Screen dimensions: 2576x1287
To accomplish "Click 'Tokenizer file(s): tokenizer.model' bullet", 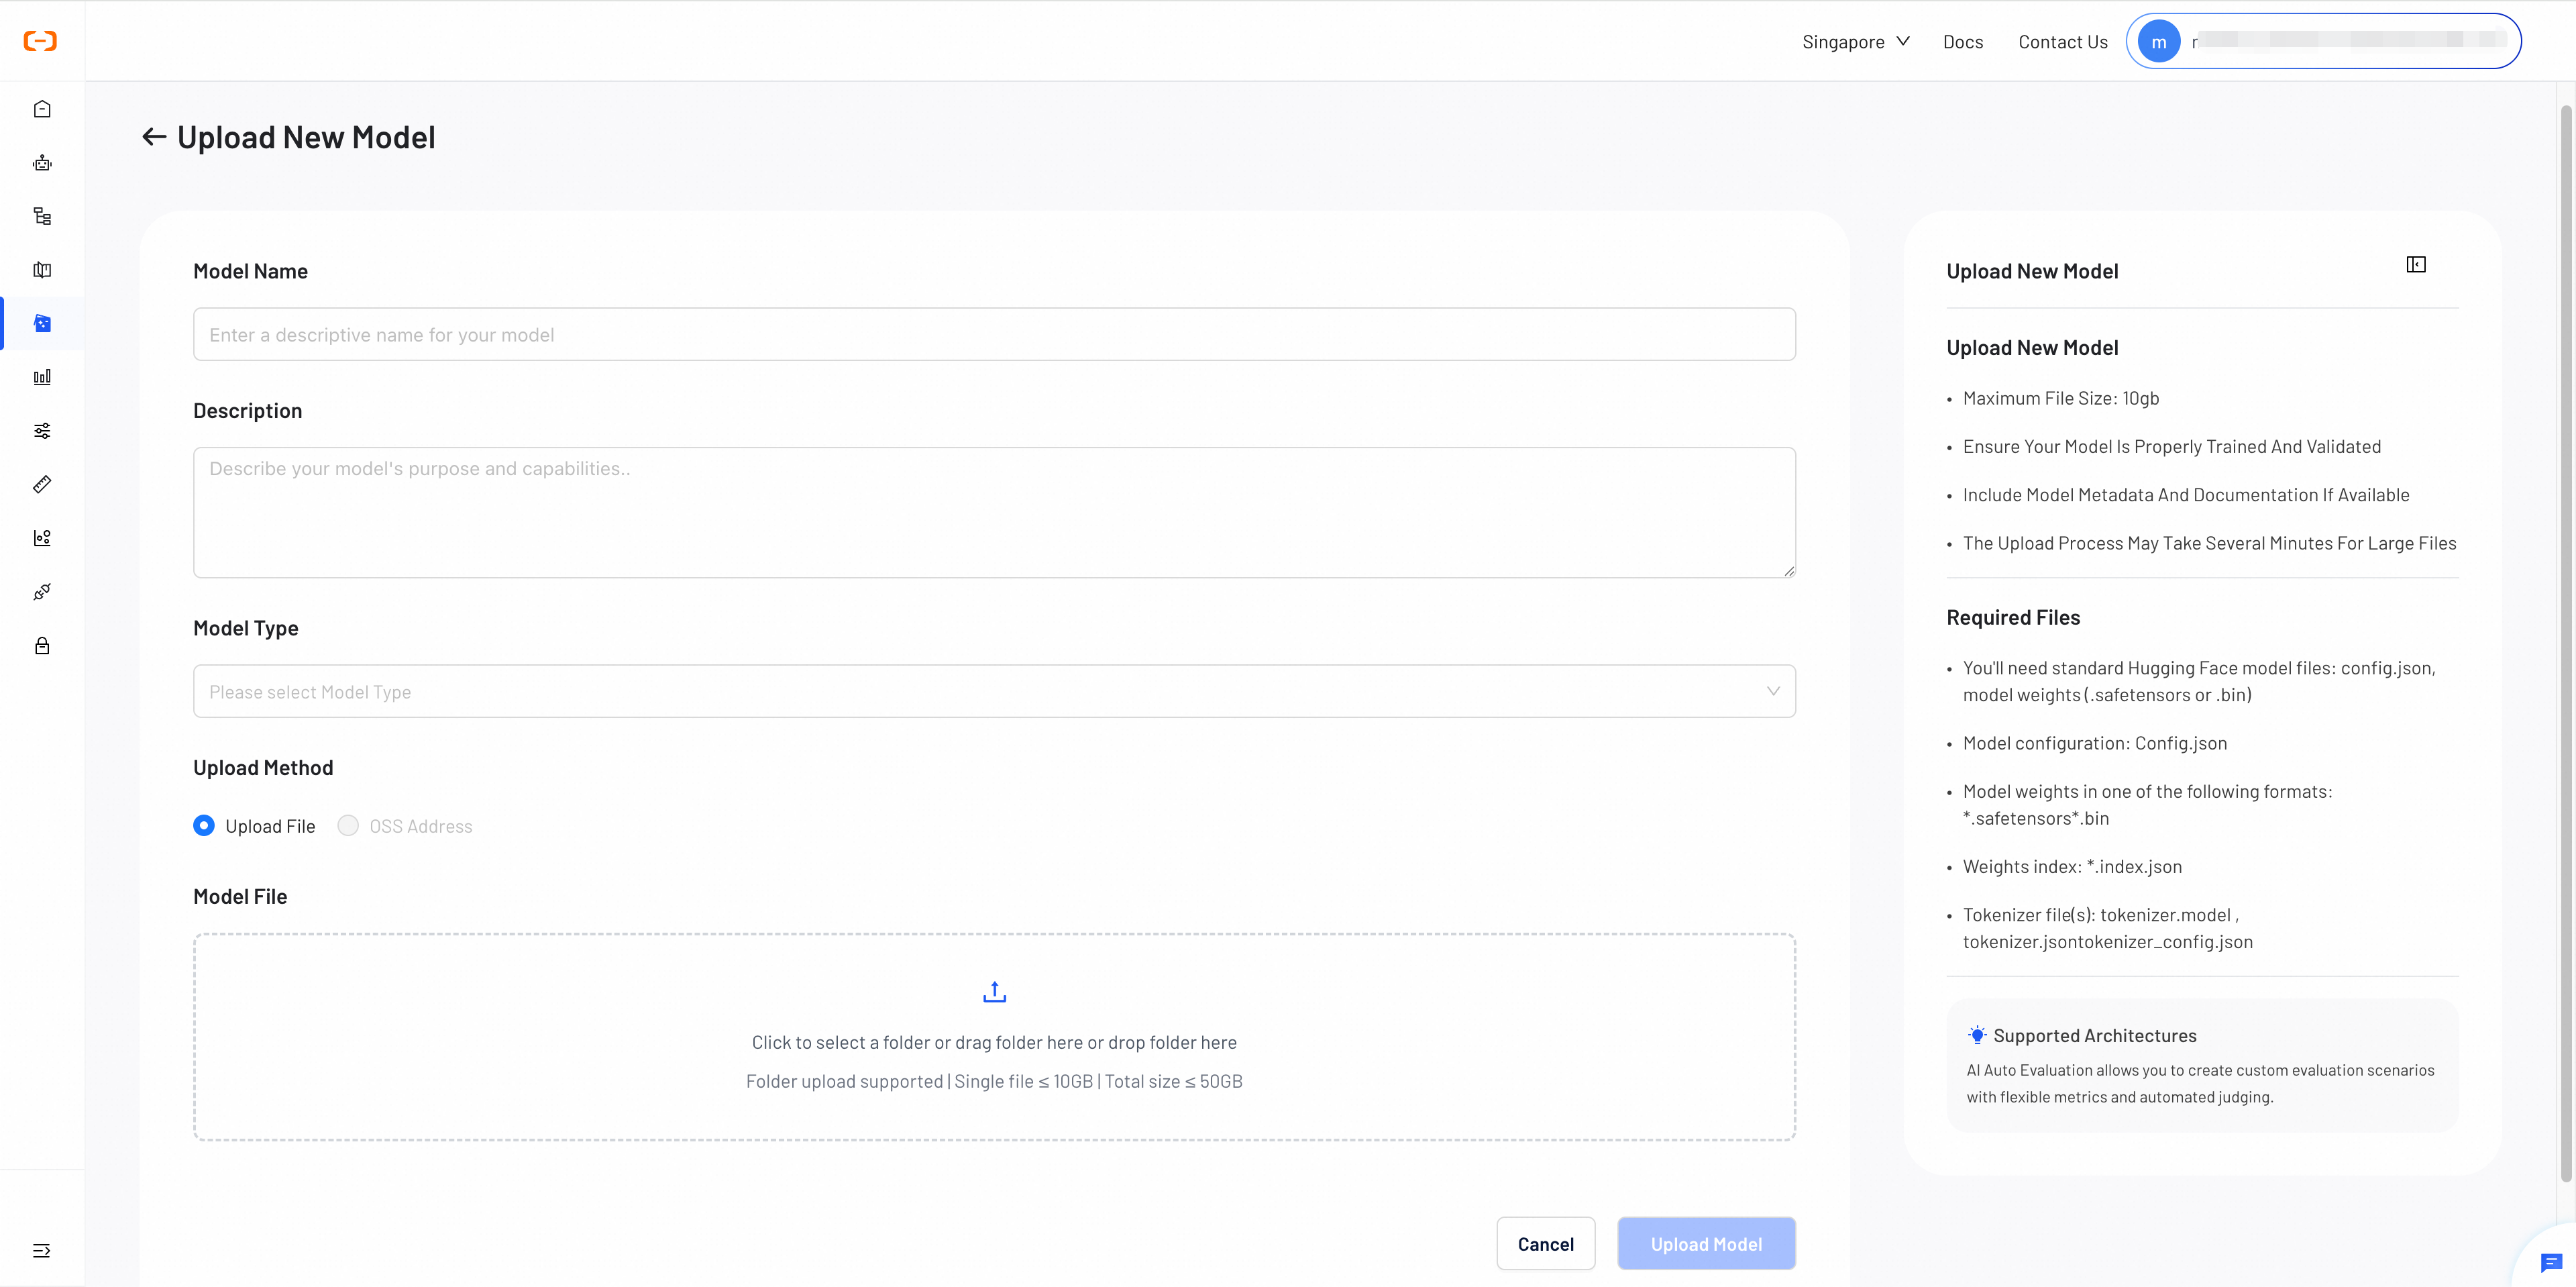I will pos(2108,928).
